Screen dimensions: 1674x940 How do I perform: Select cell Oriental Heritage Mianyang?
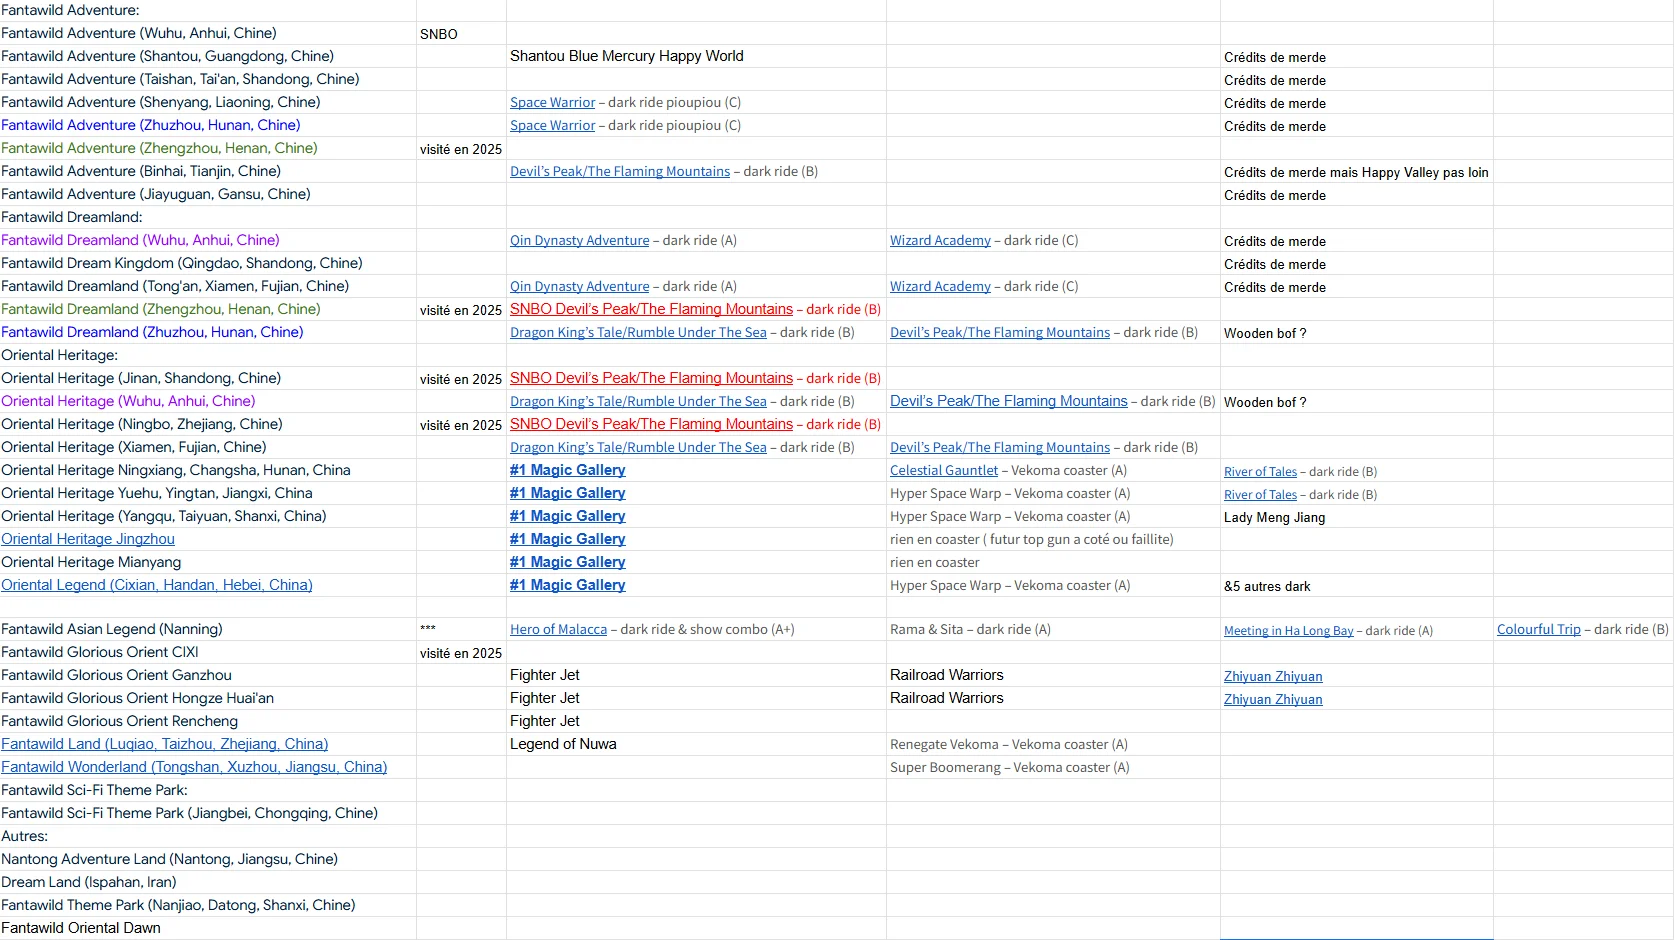pos(208,562)
